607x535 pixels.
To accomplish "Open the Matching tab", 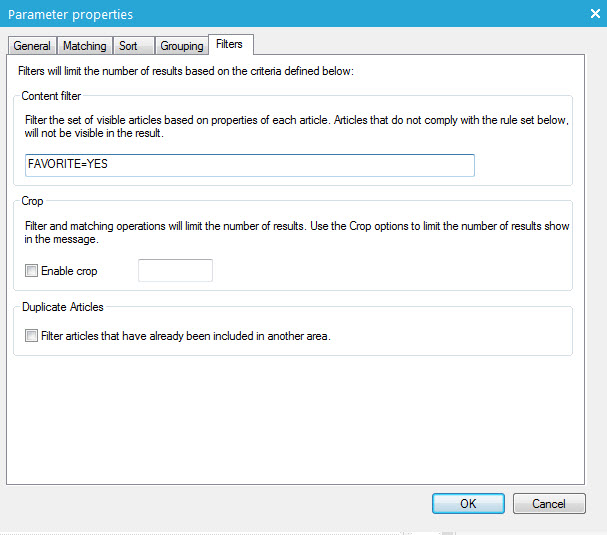I will (x=84, y=46).
